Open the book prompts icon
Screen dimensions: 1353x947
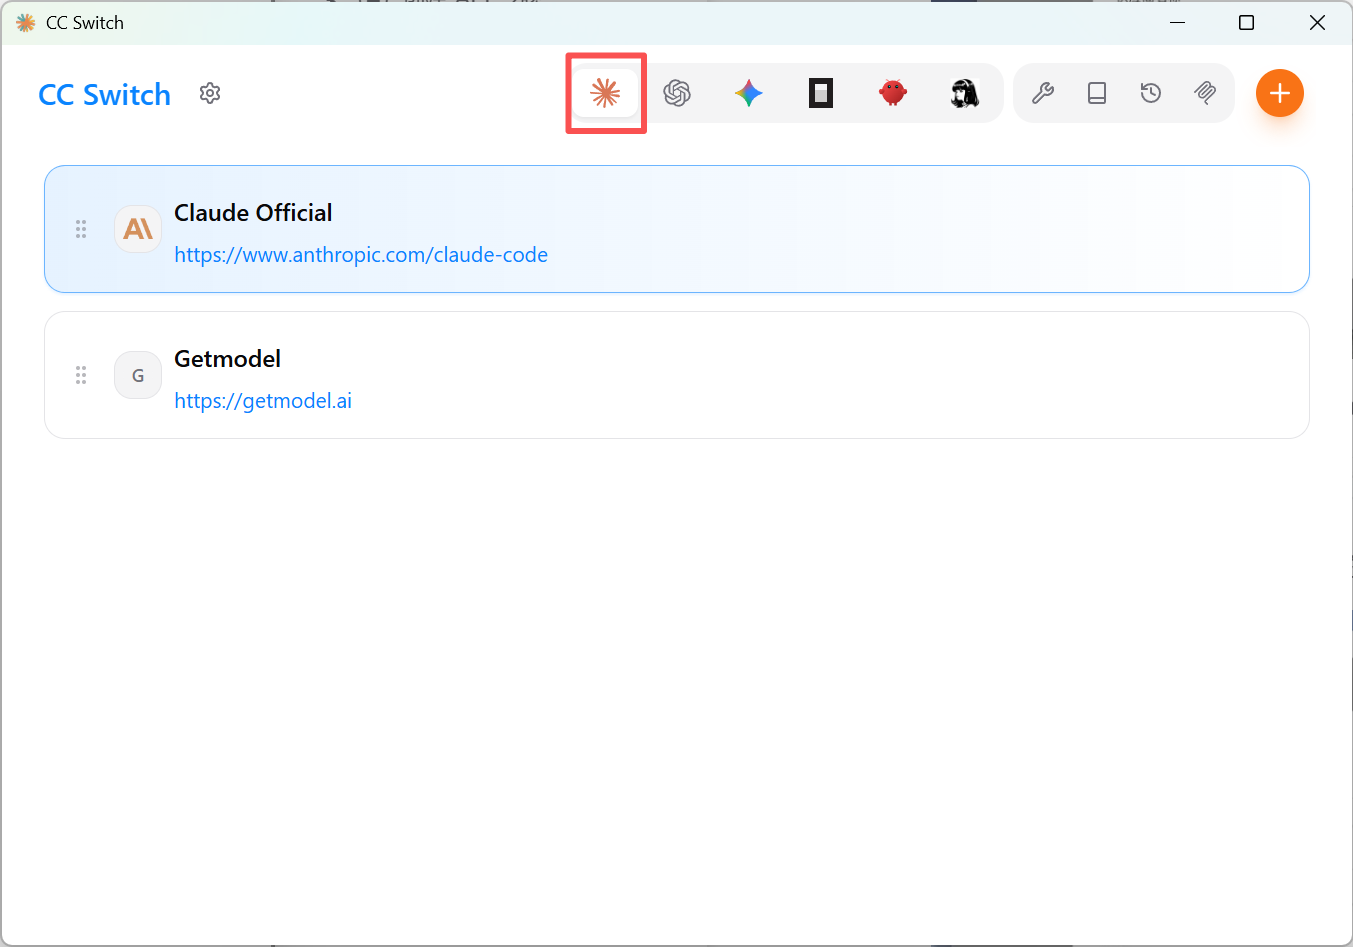[x=1097, y=93]
